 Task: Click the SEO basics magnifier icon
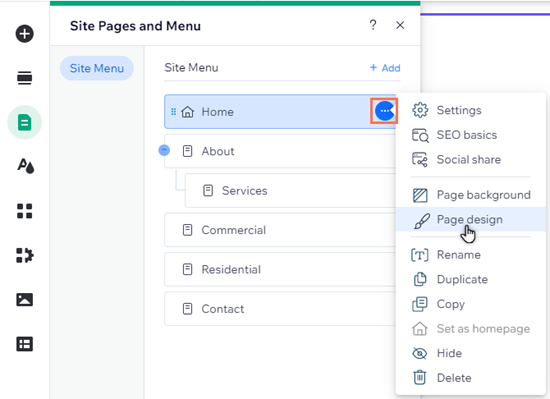coord(420,135)
